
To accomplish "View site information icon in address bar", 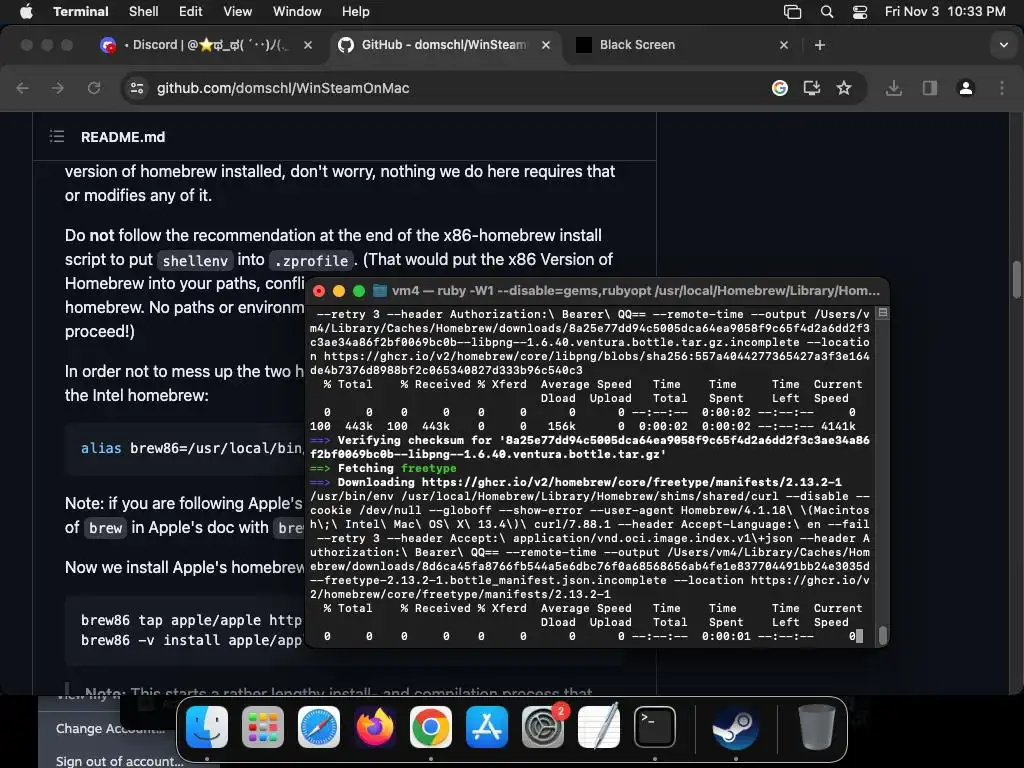I will 136,88.
